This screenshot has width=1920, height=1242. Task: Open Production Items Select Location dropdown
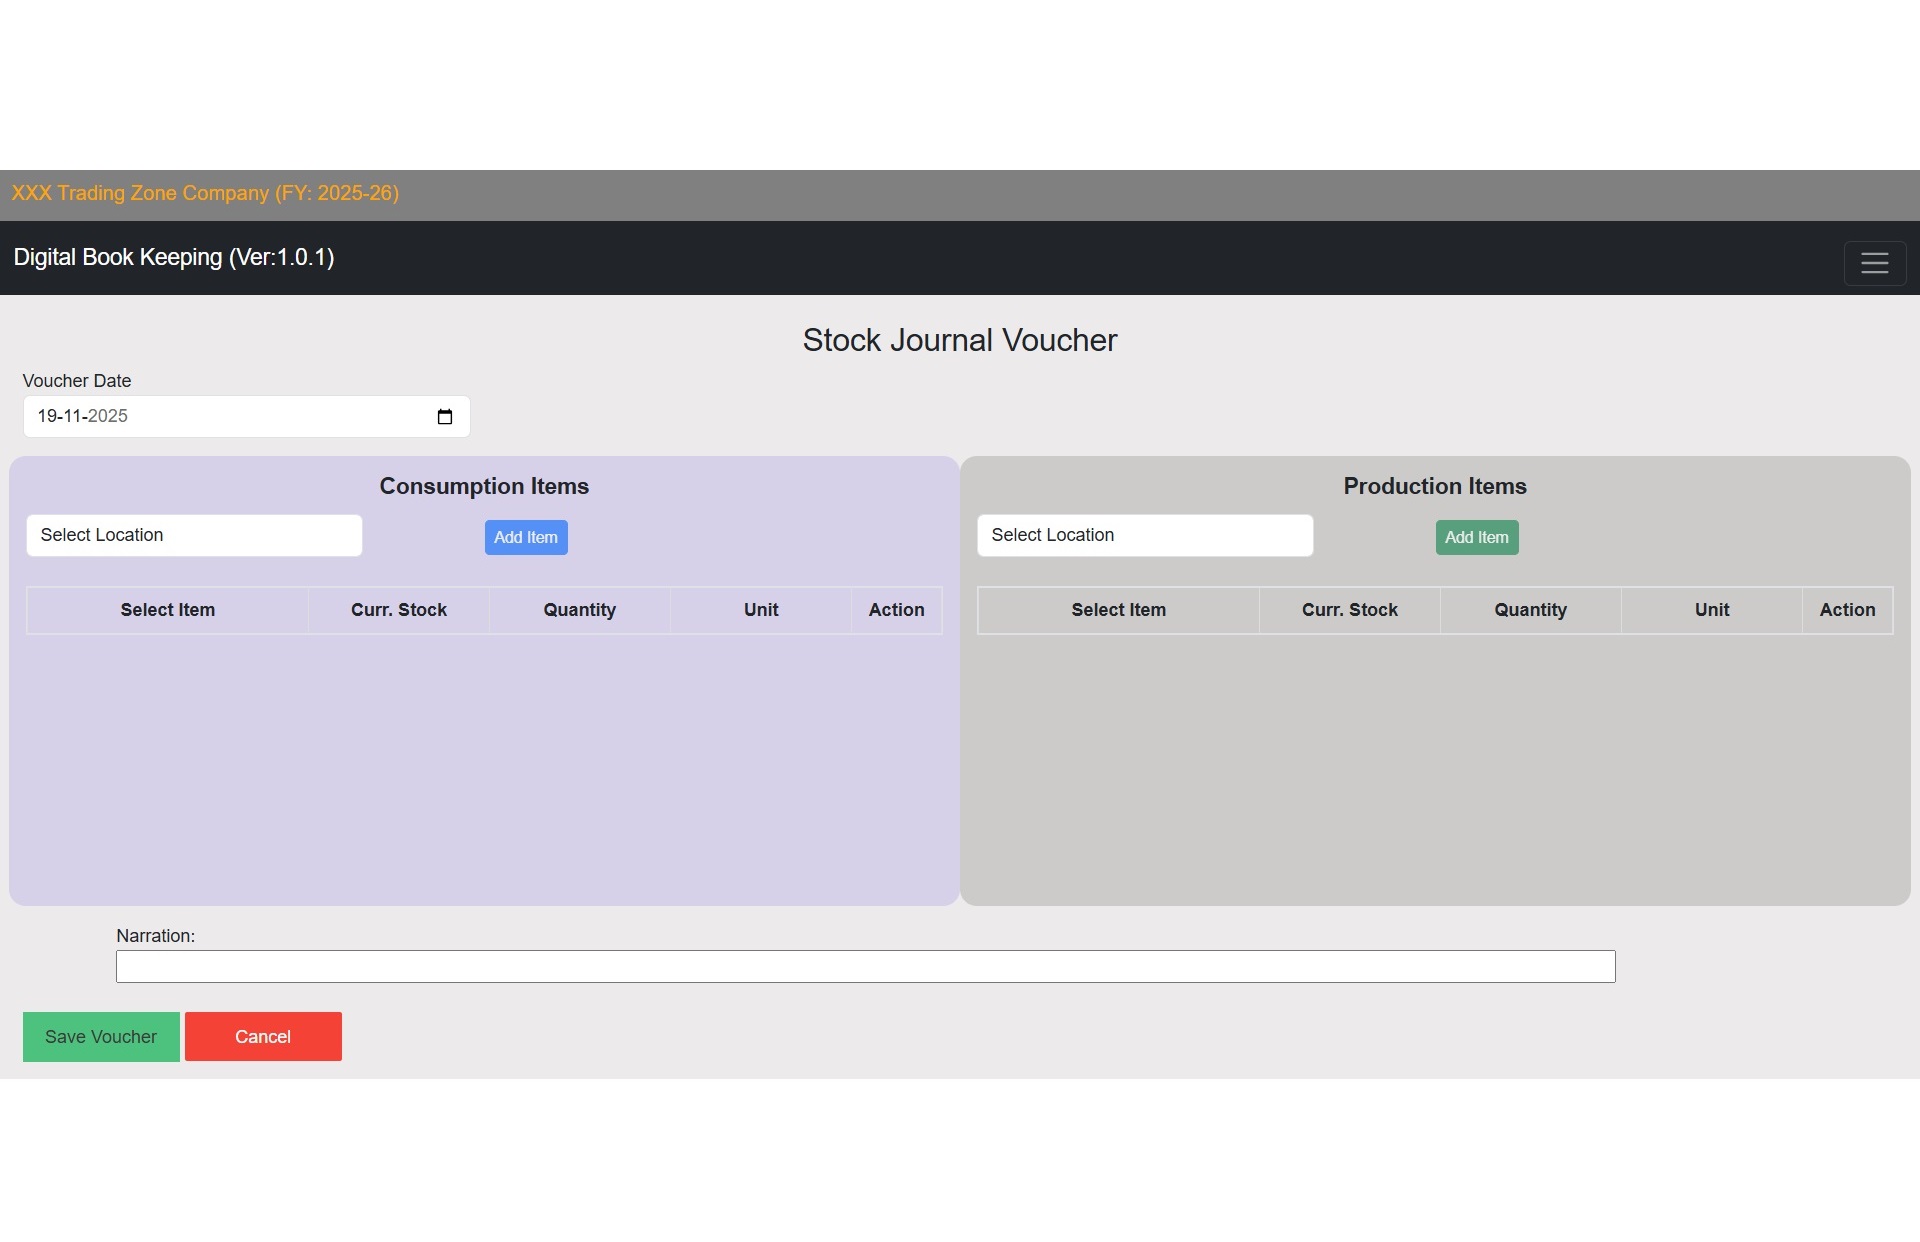1144,536
